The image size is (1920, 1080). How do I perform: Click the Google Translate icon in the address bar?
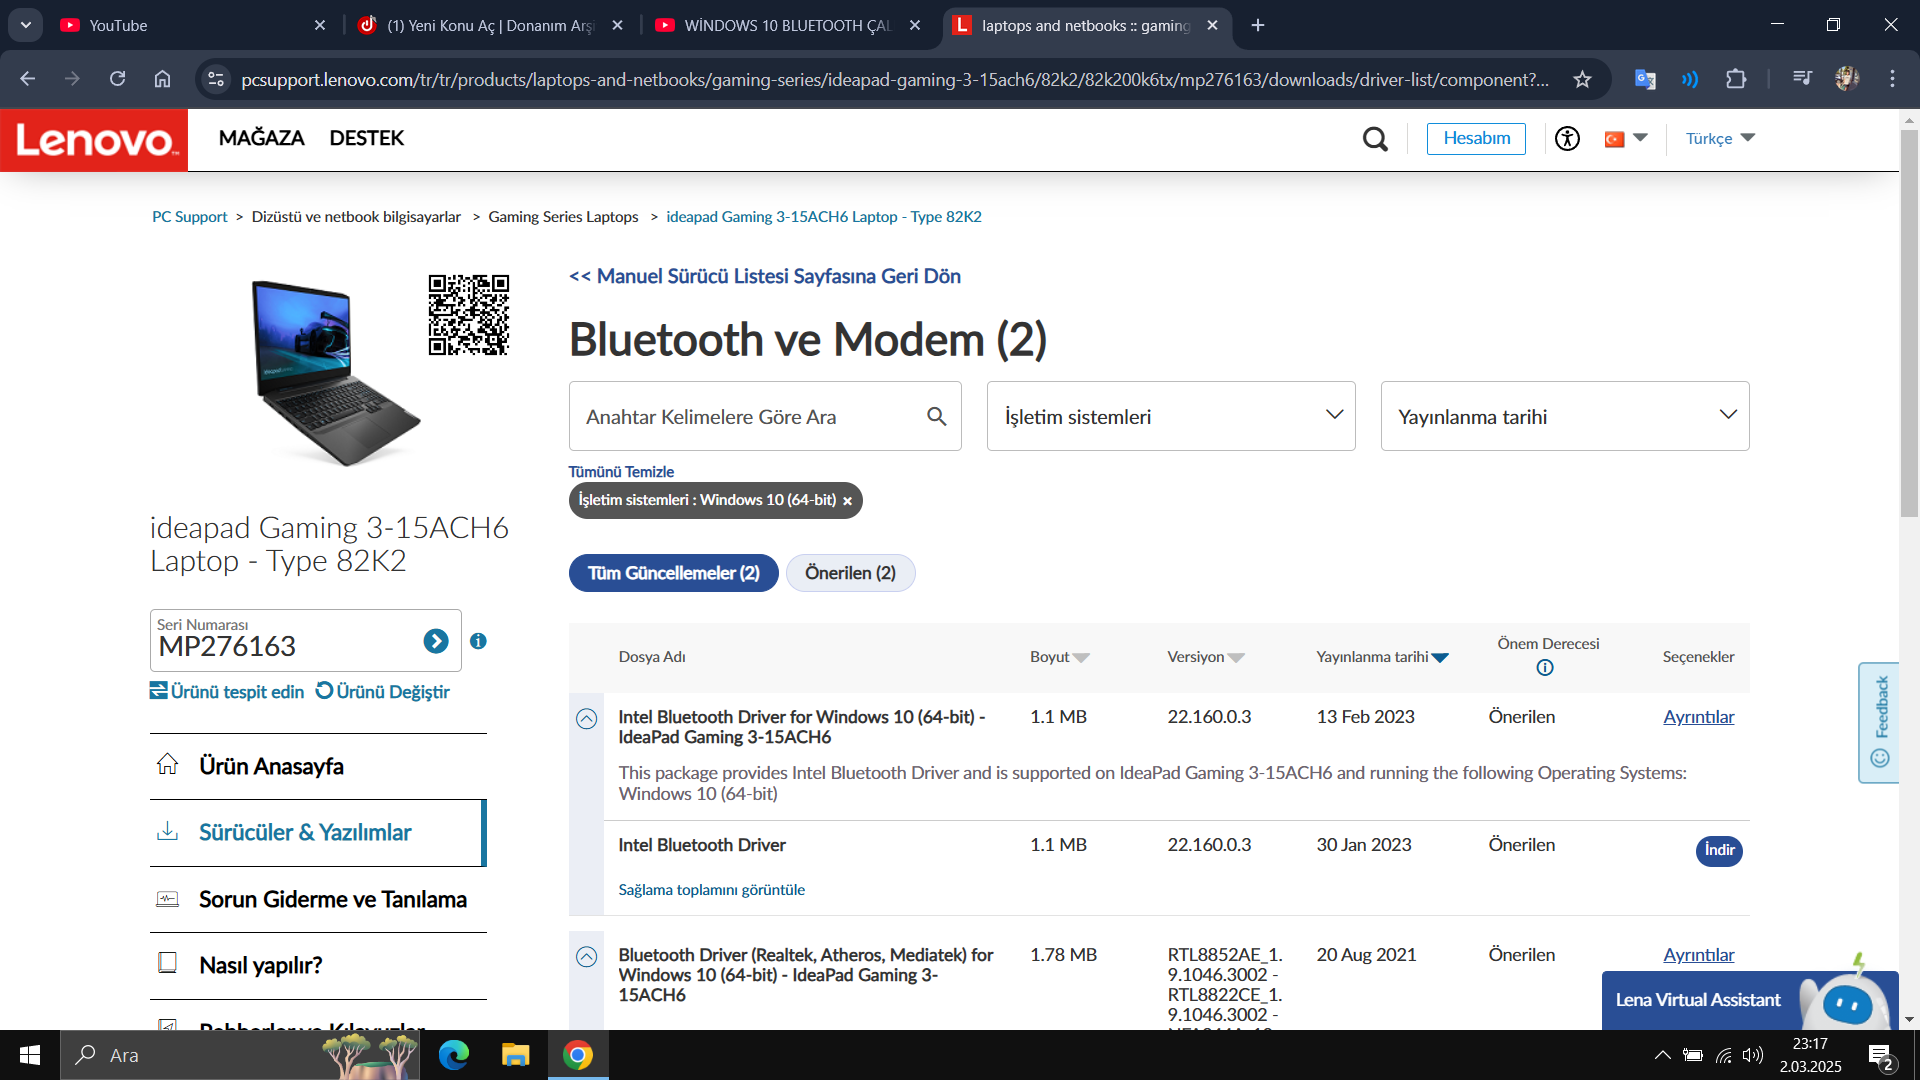point(1644,79)
